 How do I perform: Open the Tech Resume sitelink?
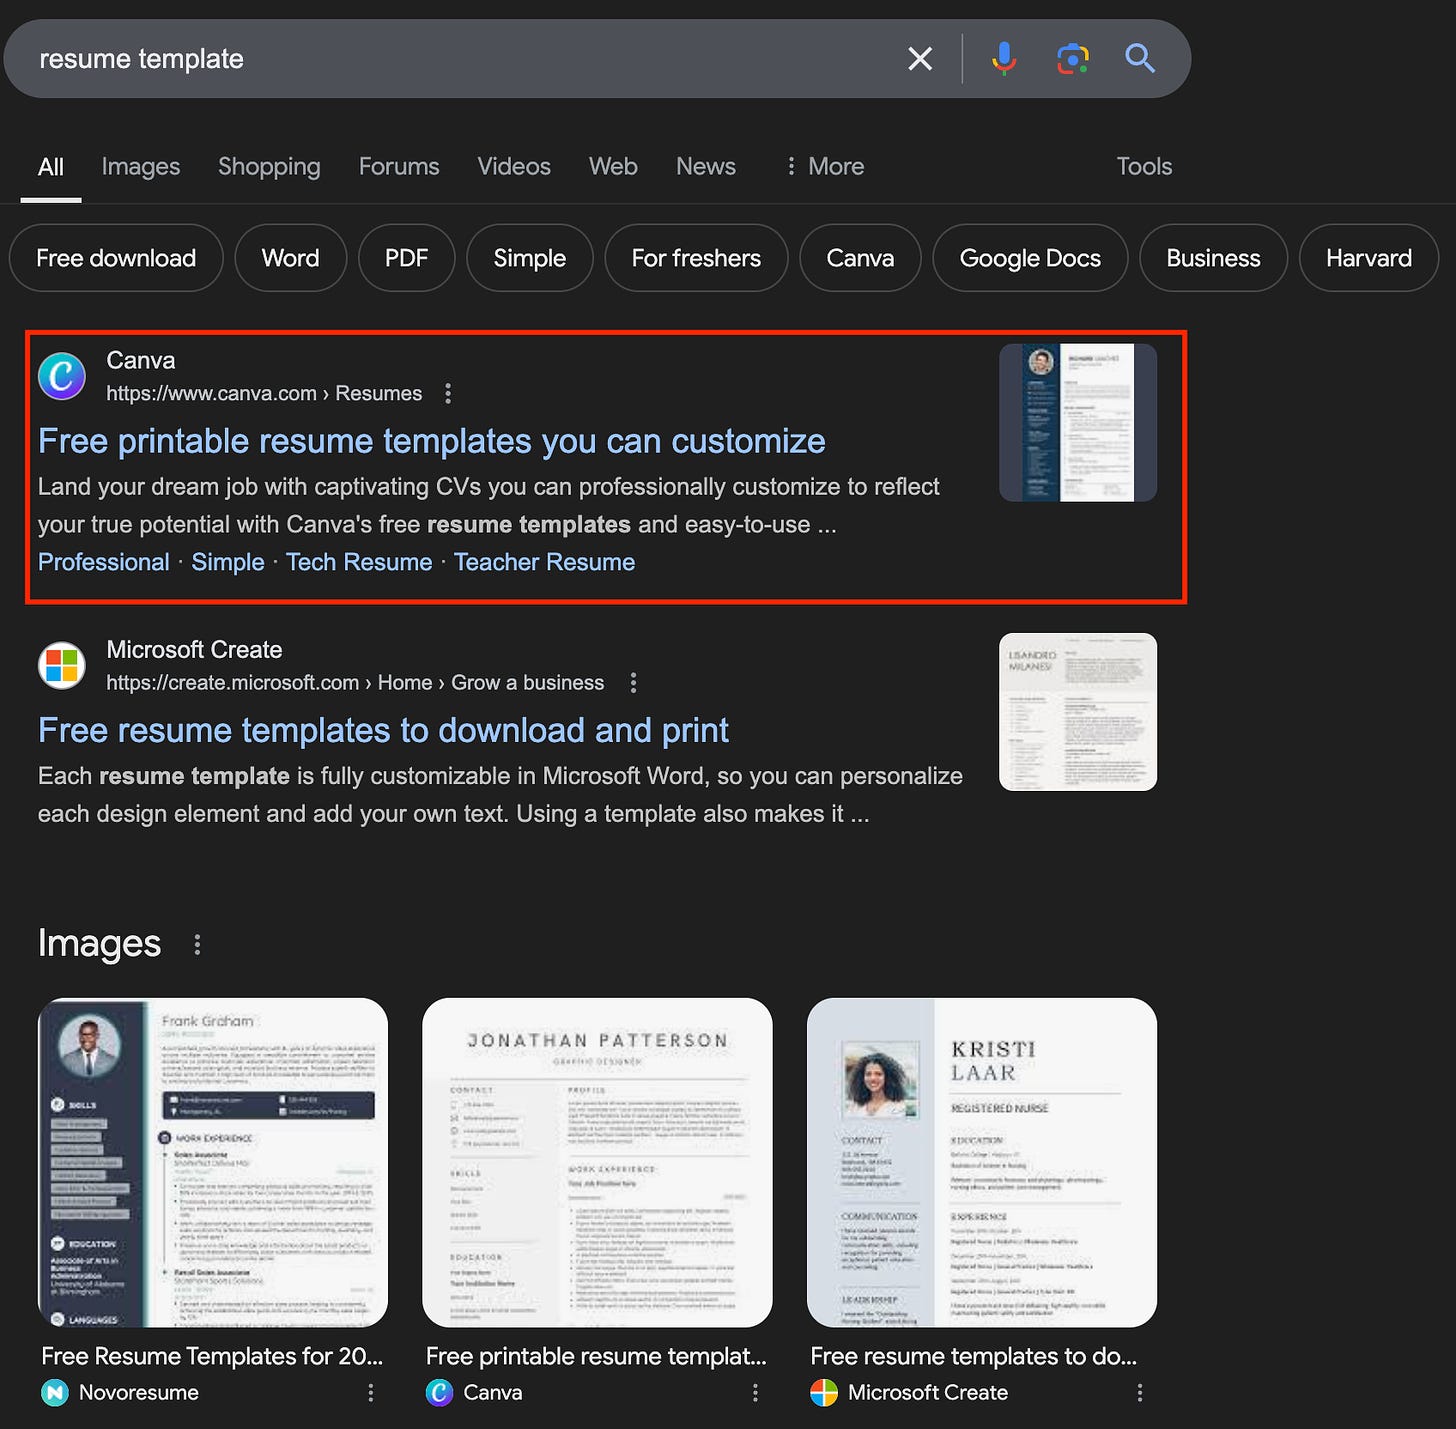tap(359, 562)
